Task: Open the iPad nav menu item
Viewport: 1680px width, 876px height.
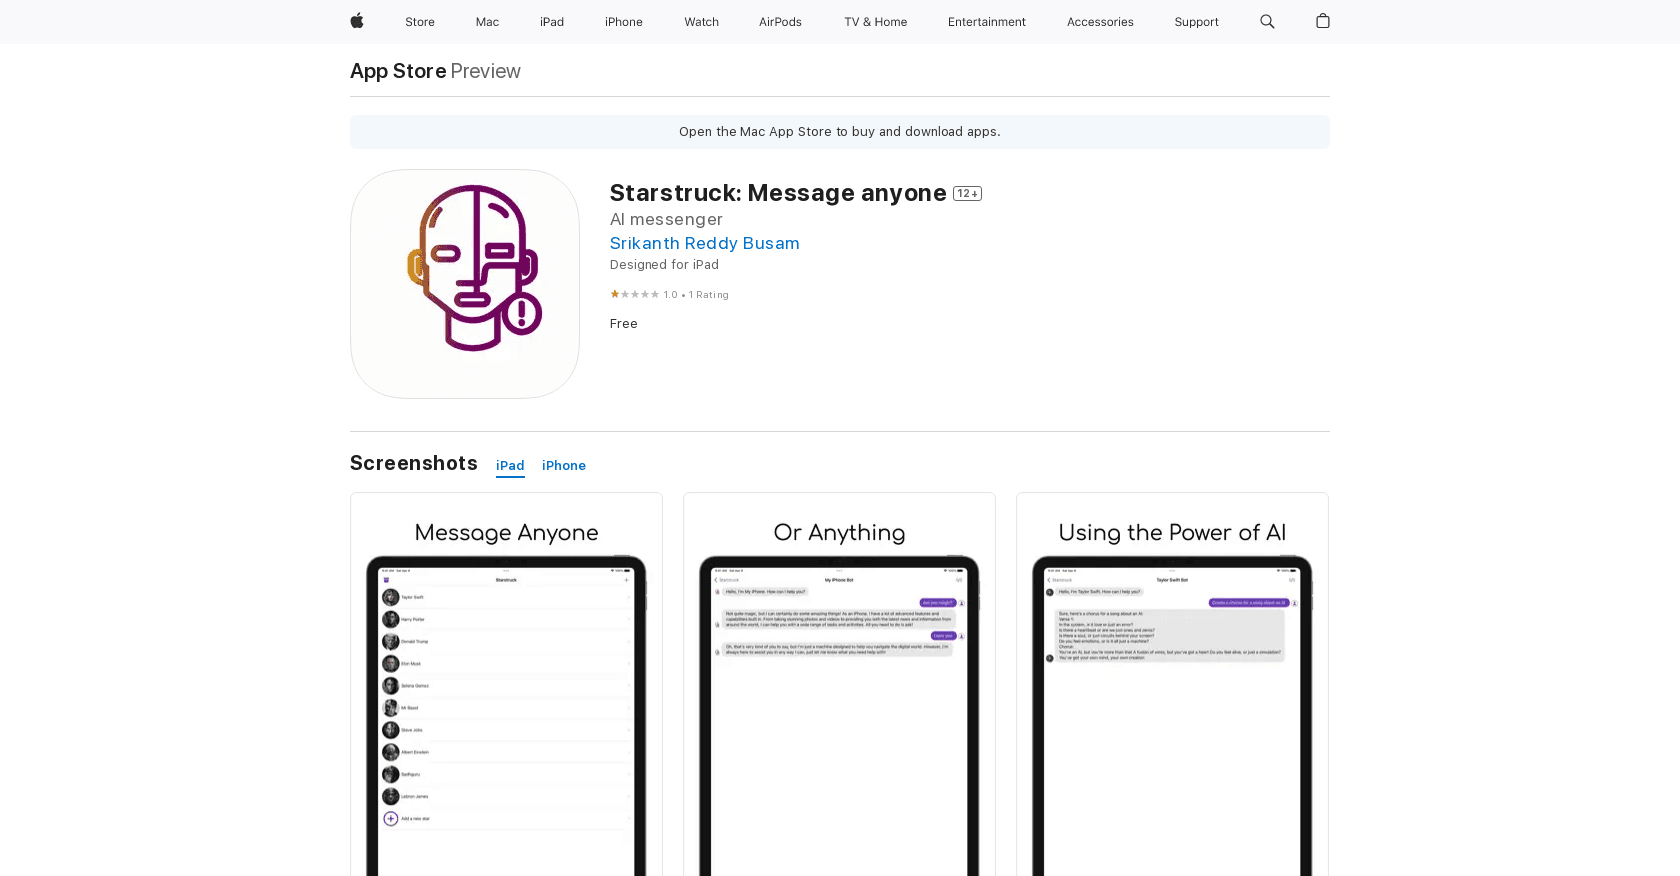Action: (552, 22)
